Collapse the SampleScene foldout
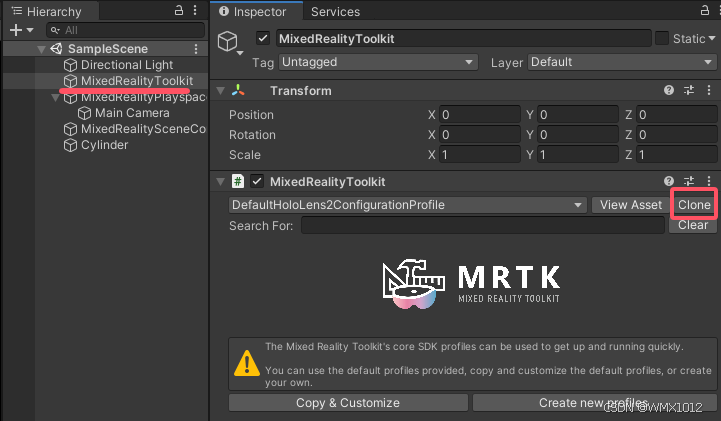 [41, 49]
